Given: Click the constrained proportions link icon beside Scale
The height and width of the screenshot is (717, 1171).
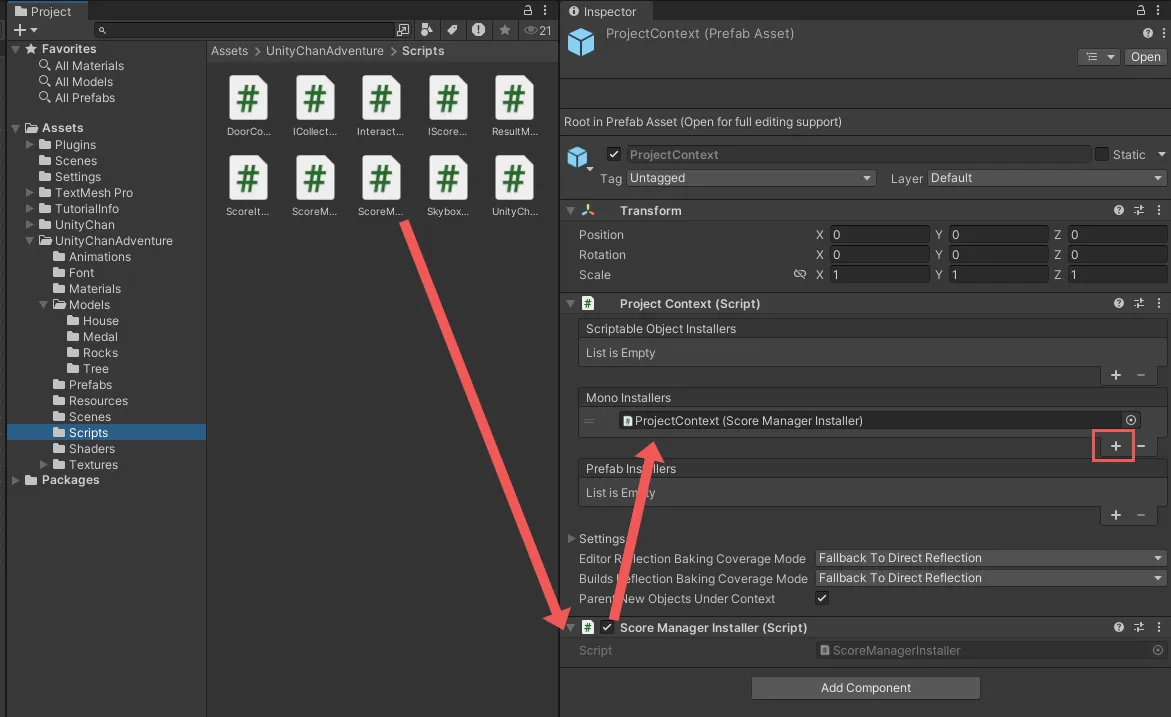Looking at the screenshot, I should point(799,274).
